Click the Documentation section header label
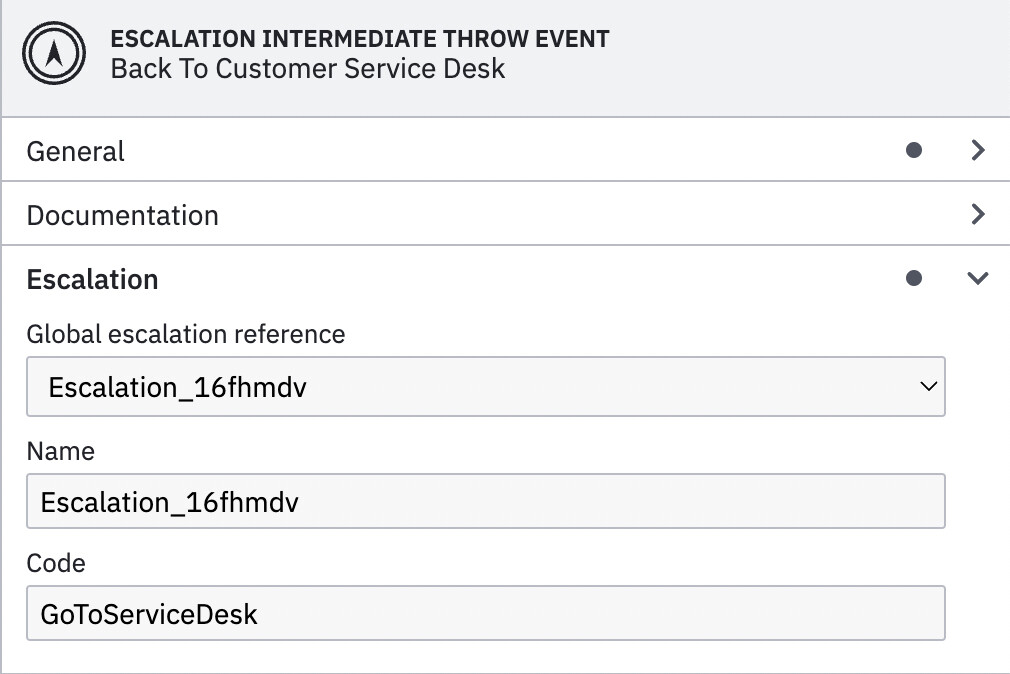This screenshot has width=1010, height=674. pos(122,214)
